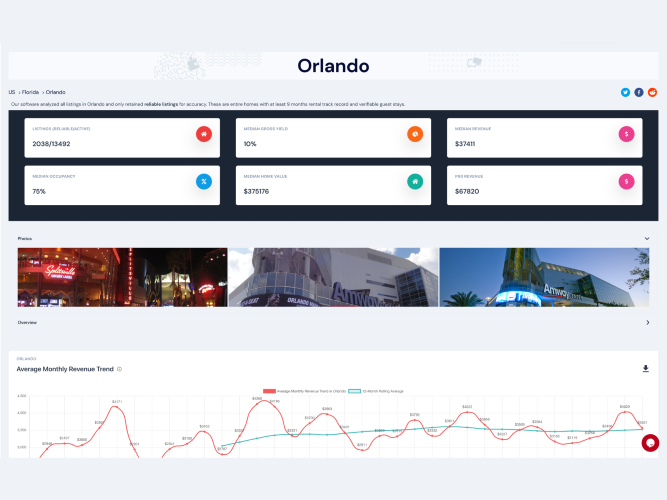
Task: Click the blue percent icon on Median Occupancy card
Action: point(204,182)
